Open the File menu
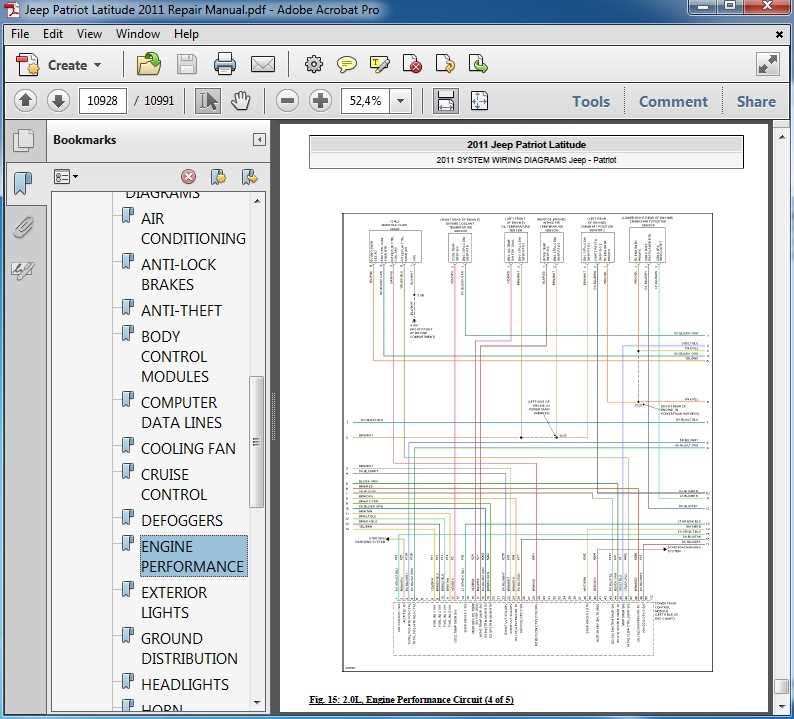 (20, 34)
